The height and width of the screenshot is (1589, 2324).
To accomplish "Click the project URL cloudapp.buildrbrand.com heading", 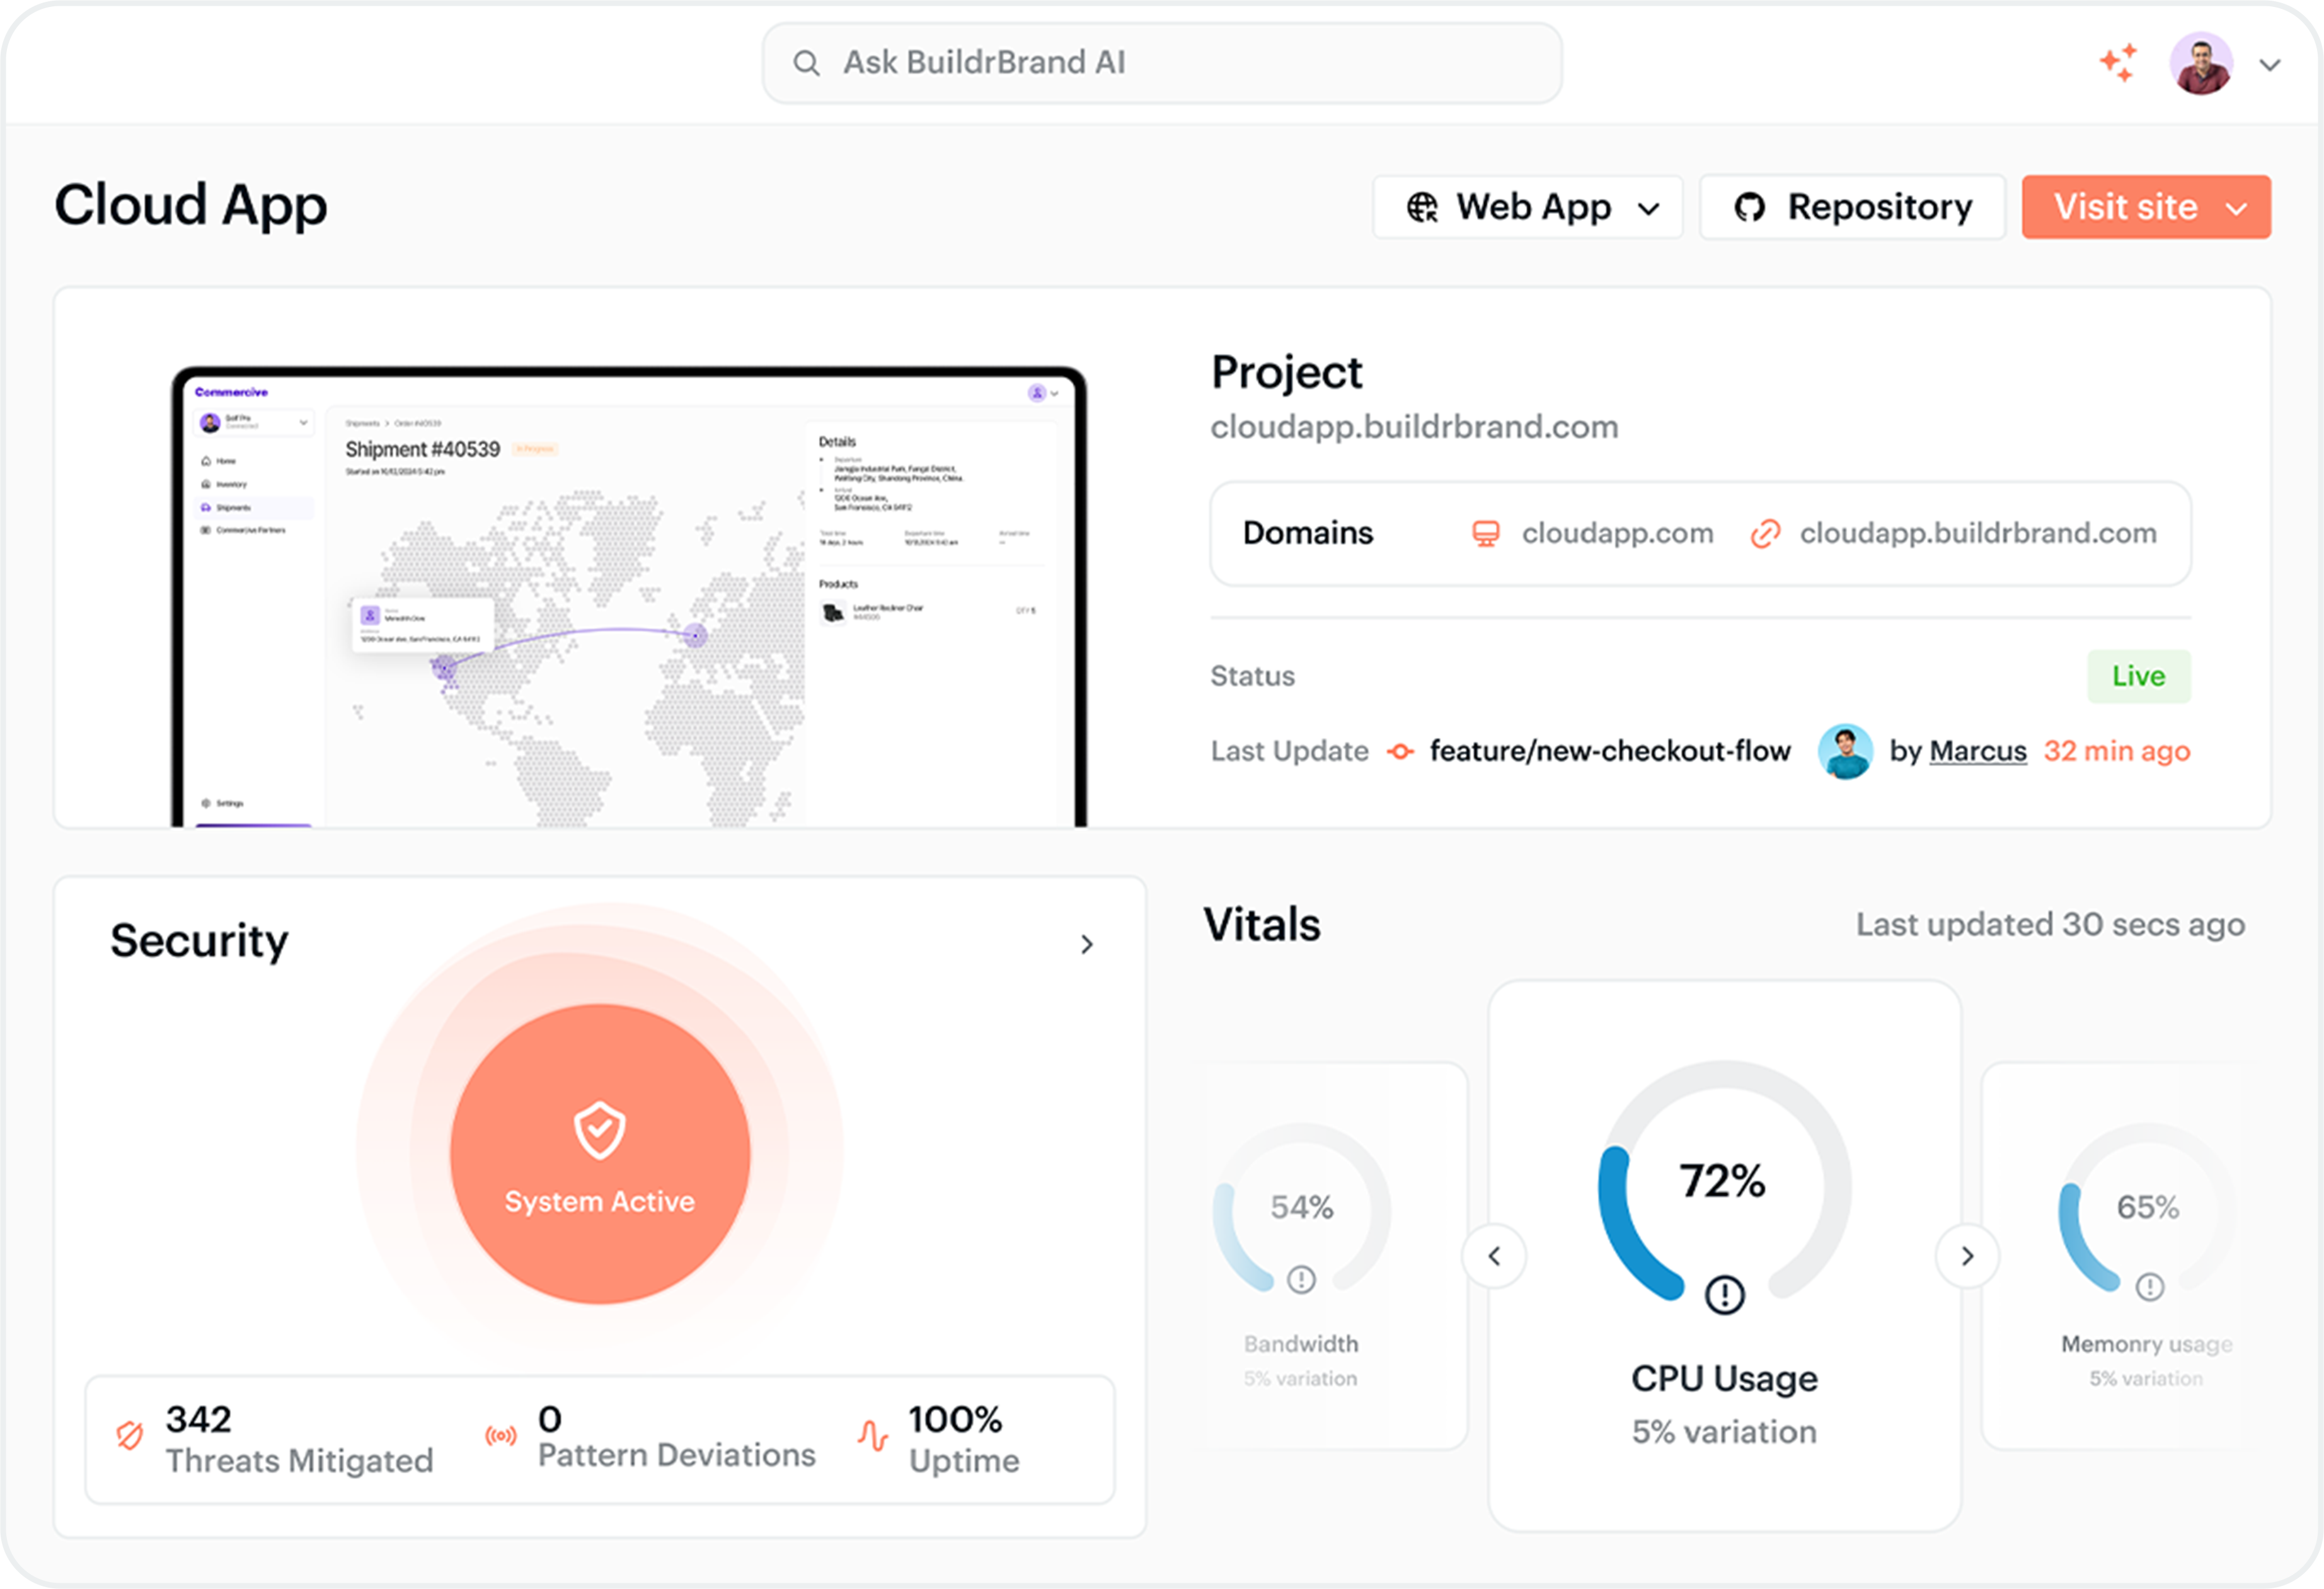I will (1414, 427).
